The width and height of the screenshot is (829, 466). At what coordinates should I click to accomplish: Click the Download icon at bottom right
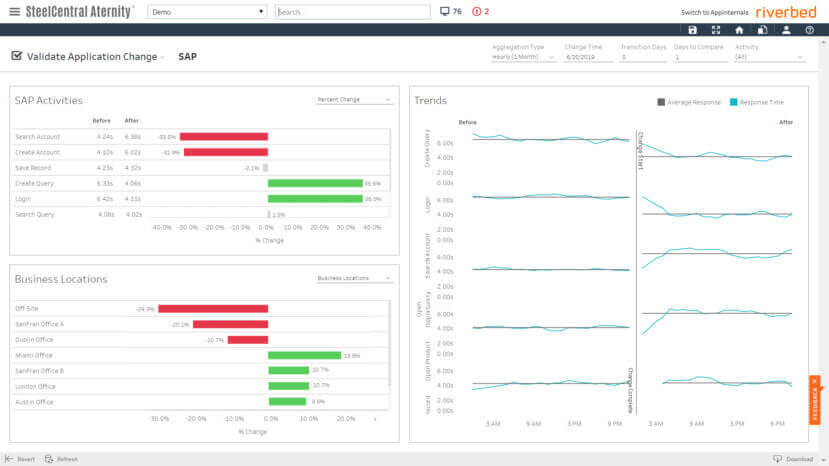click(x=777, y=459)
